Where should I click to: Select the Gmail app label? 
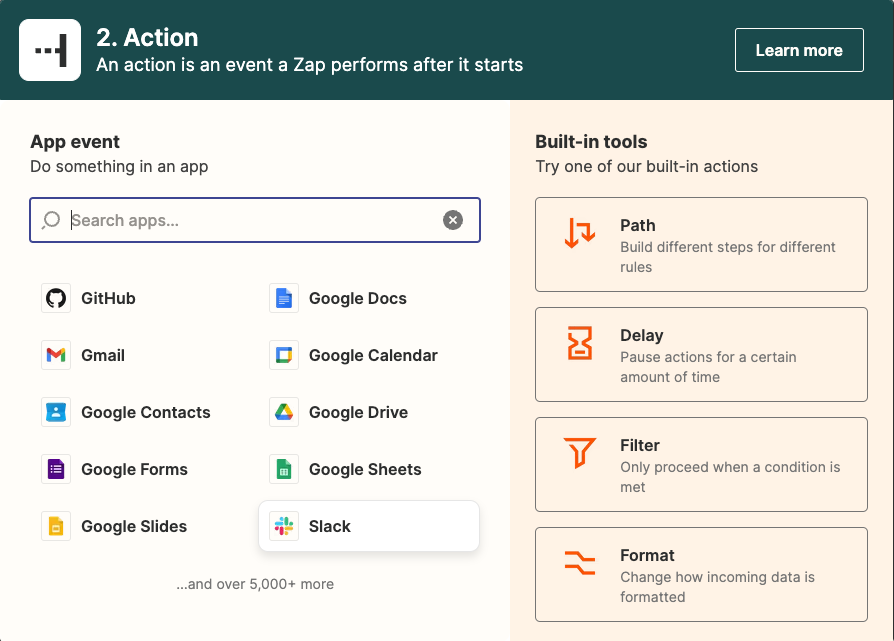point(103,355)
